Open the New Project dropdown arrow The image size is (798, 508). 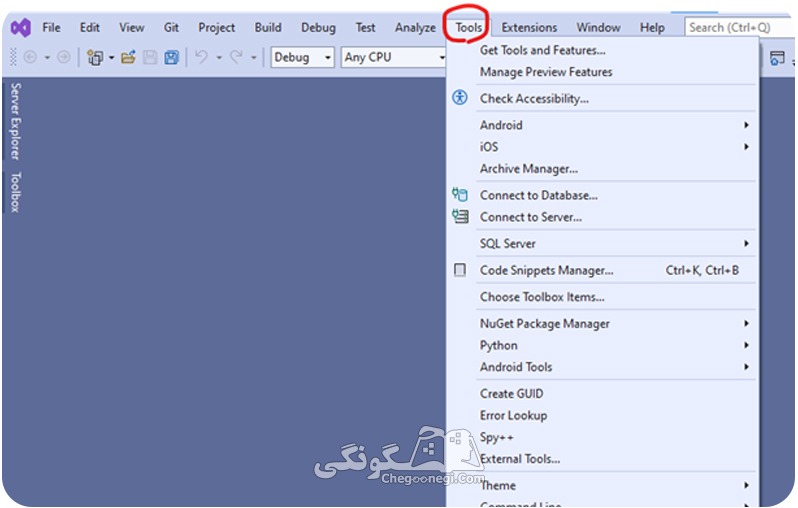pos(111,58)
